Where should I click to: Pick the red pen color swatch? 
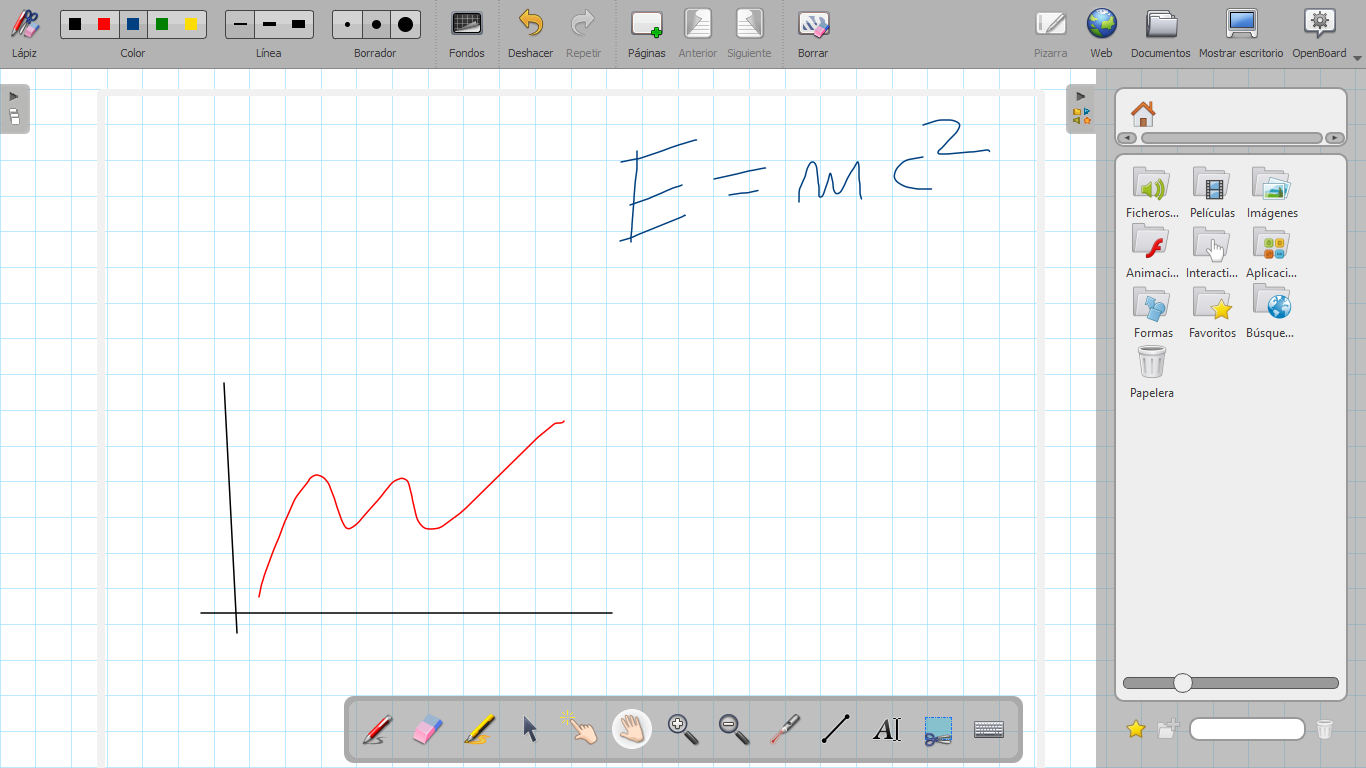(x=104, y=24)
